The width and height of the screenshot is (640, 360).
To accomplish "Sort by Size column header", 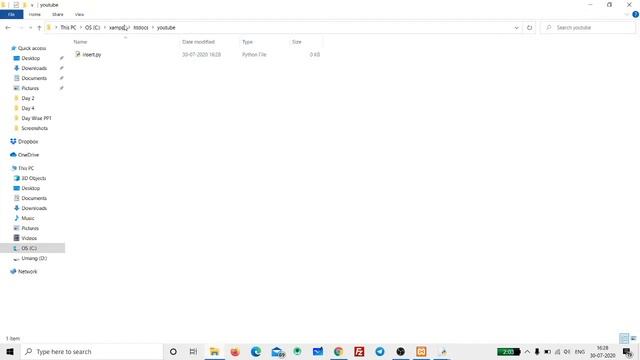I will click(x=297, y=42).
